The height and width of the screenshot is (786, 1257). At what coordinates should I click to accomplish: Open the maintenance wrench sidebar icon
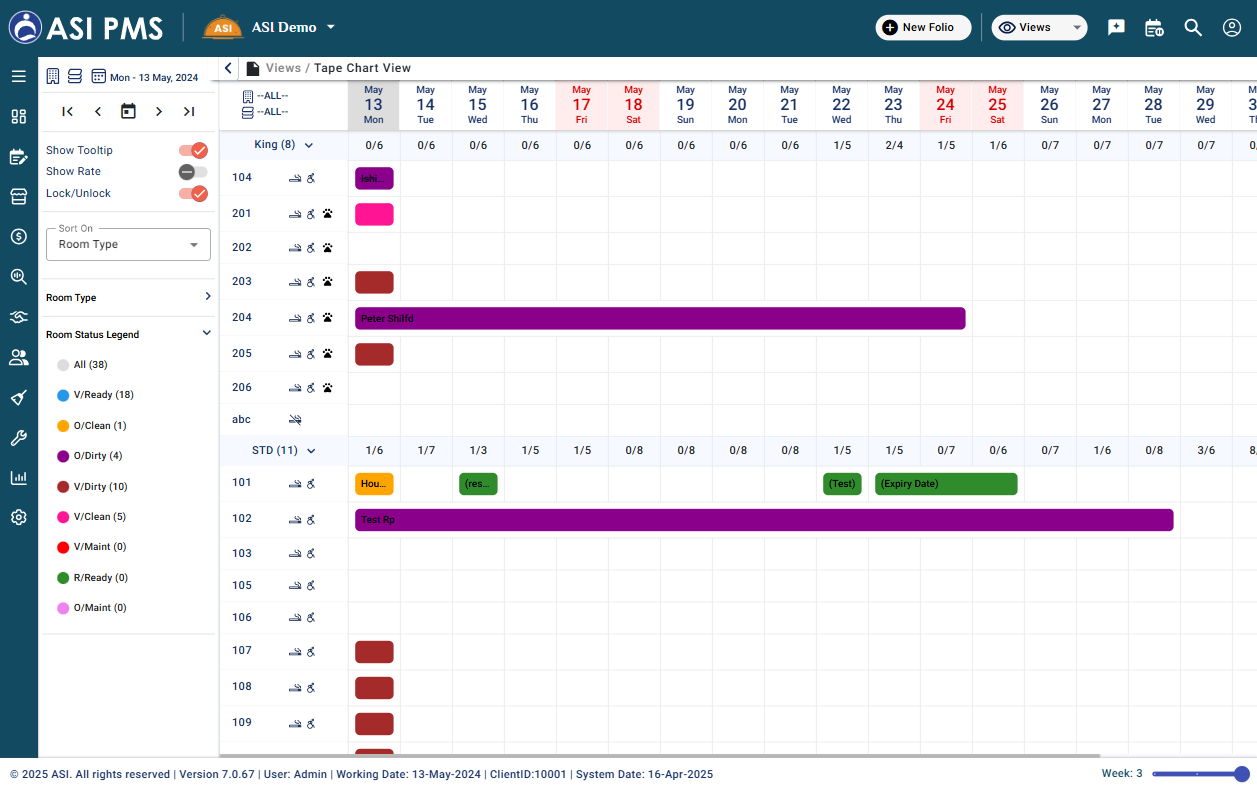[x=18, y=437]
